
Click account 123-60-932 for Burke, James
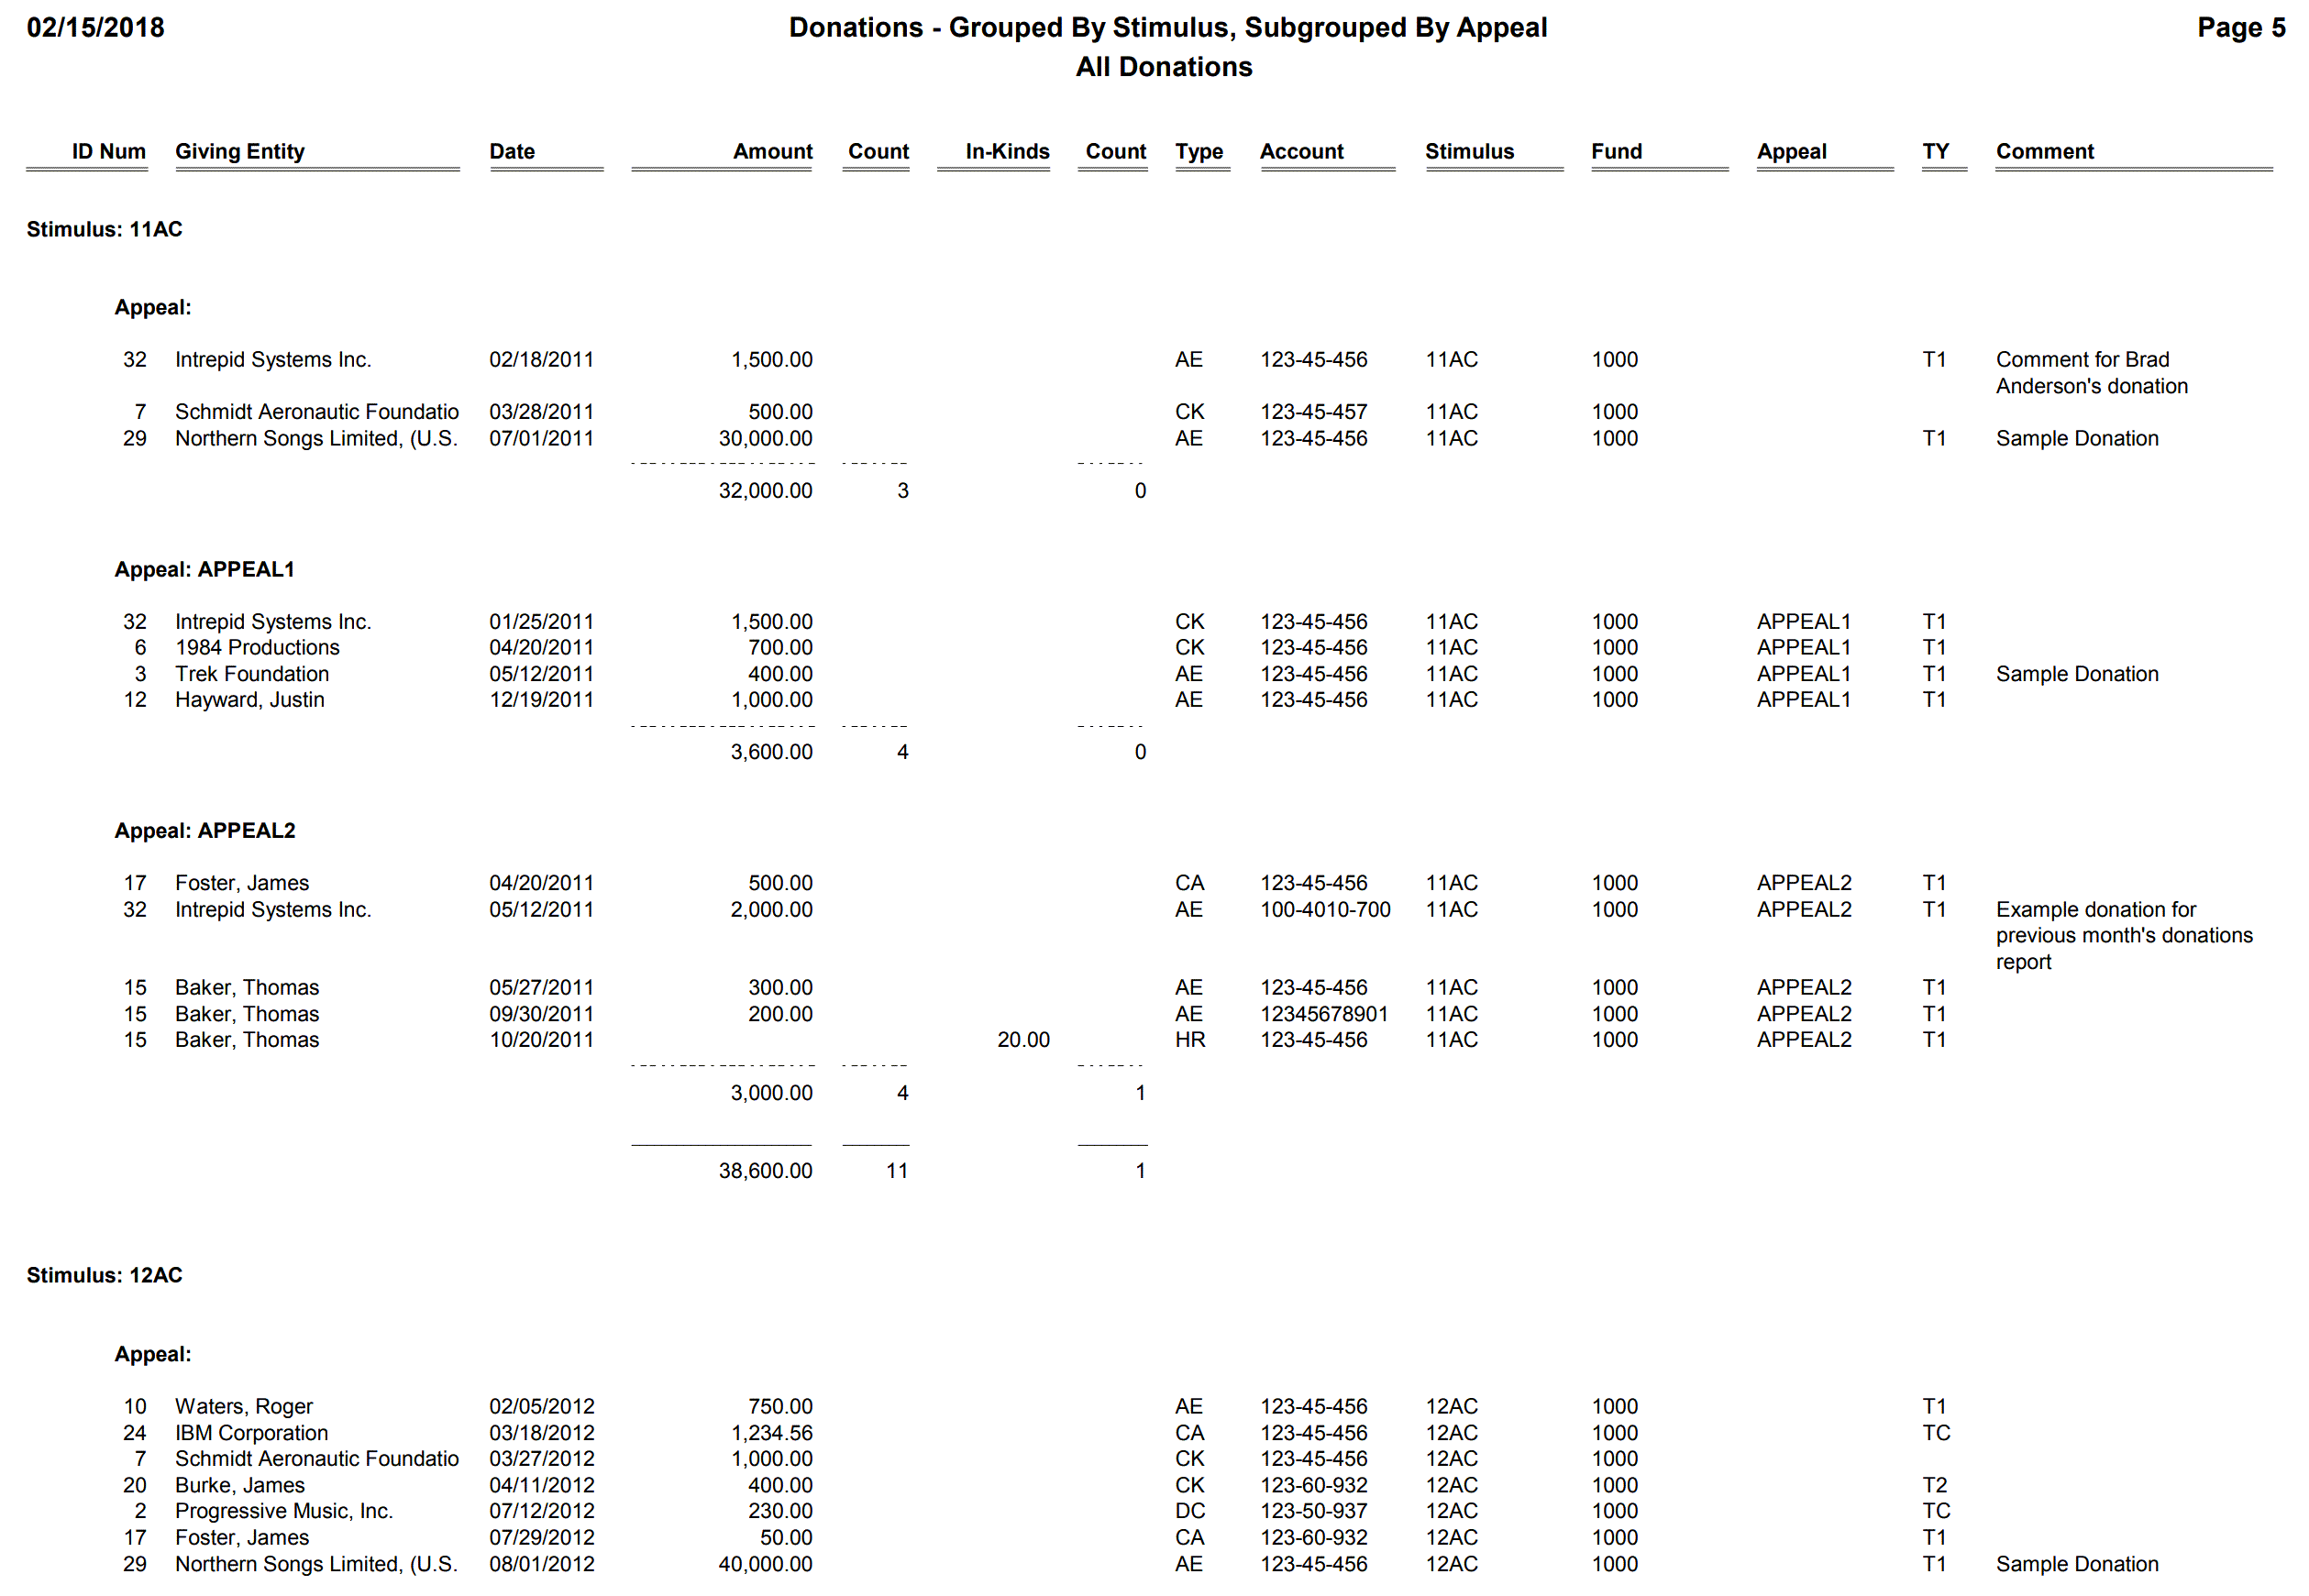tap(1313, 1484)
